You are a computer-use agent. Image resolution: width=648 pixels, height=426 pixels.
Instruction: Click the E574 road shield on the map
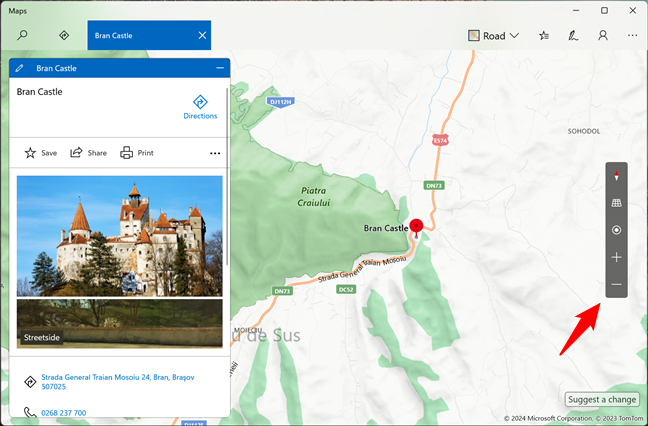tap(440, 140)
